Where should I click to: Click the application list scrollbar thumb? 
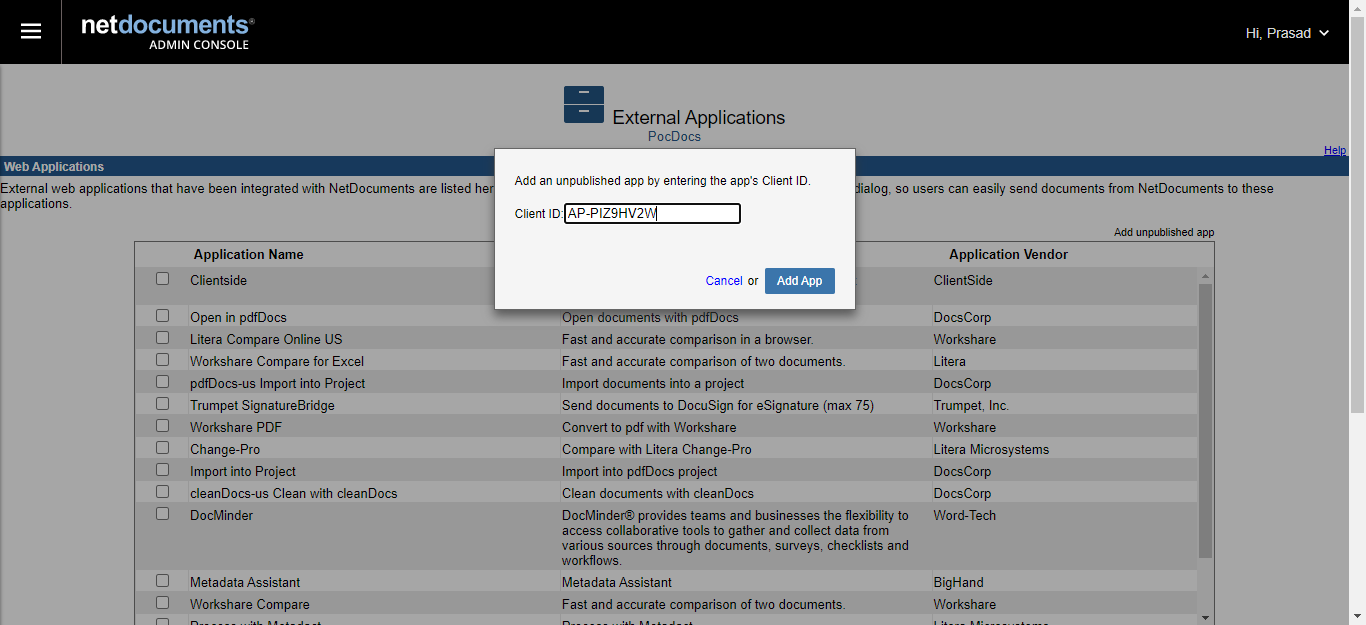(1205, 421)
